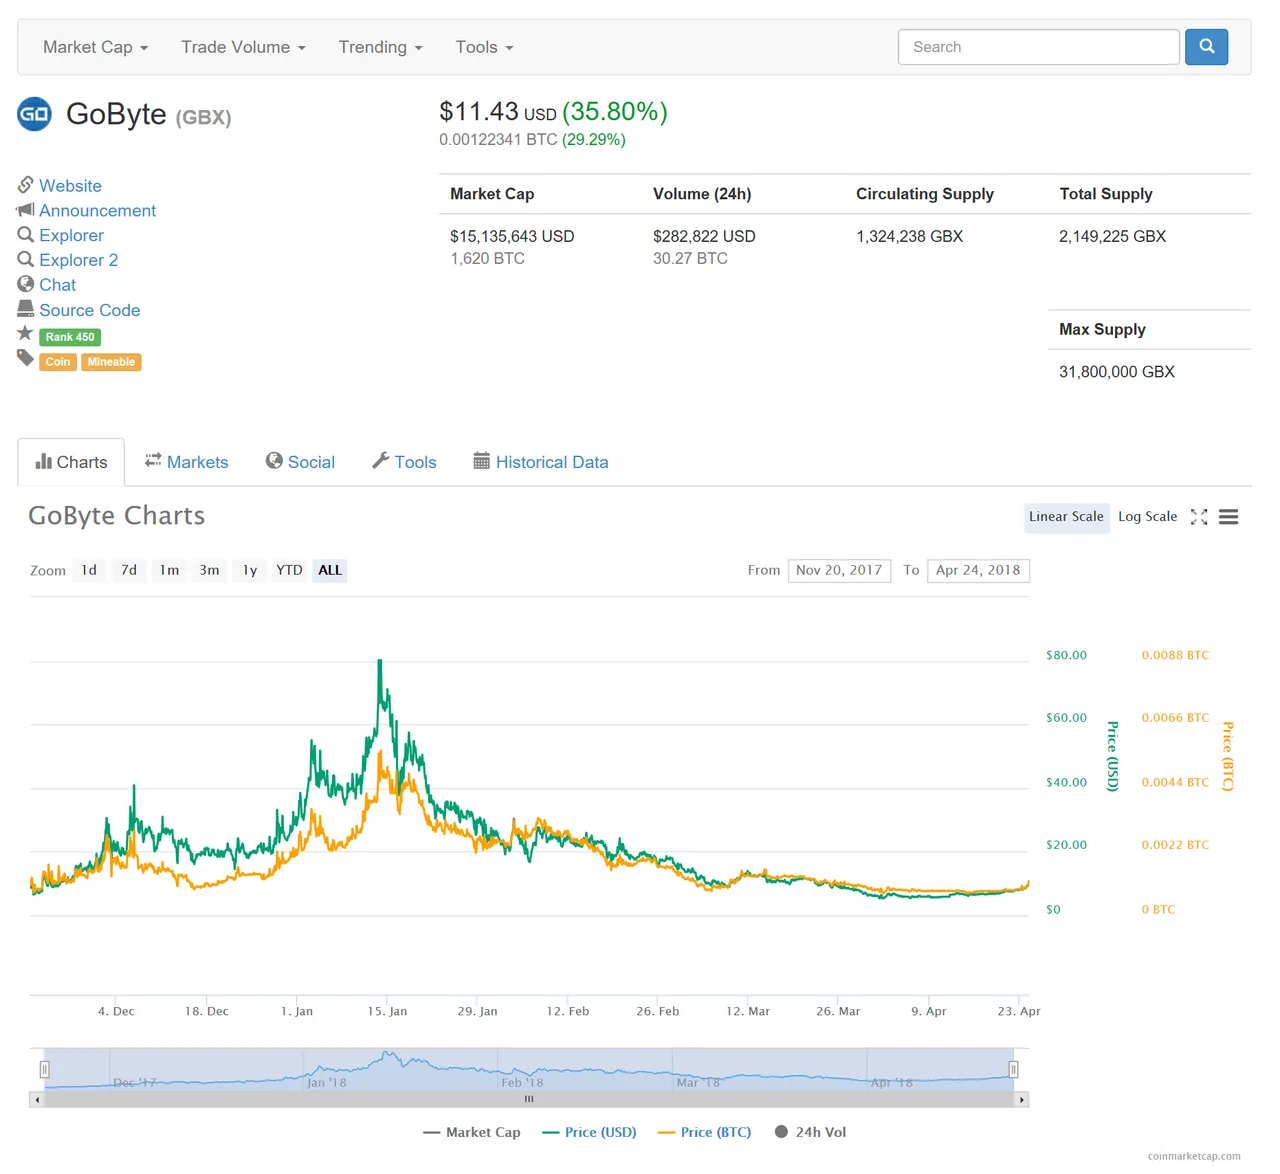The image size is (1280, 1174).
Task: Select the 1m zoom range
Action: tap(169, 570)
